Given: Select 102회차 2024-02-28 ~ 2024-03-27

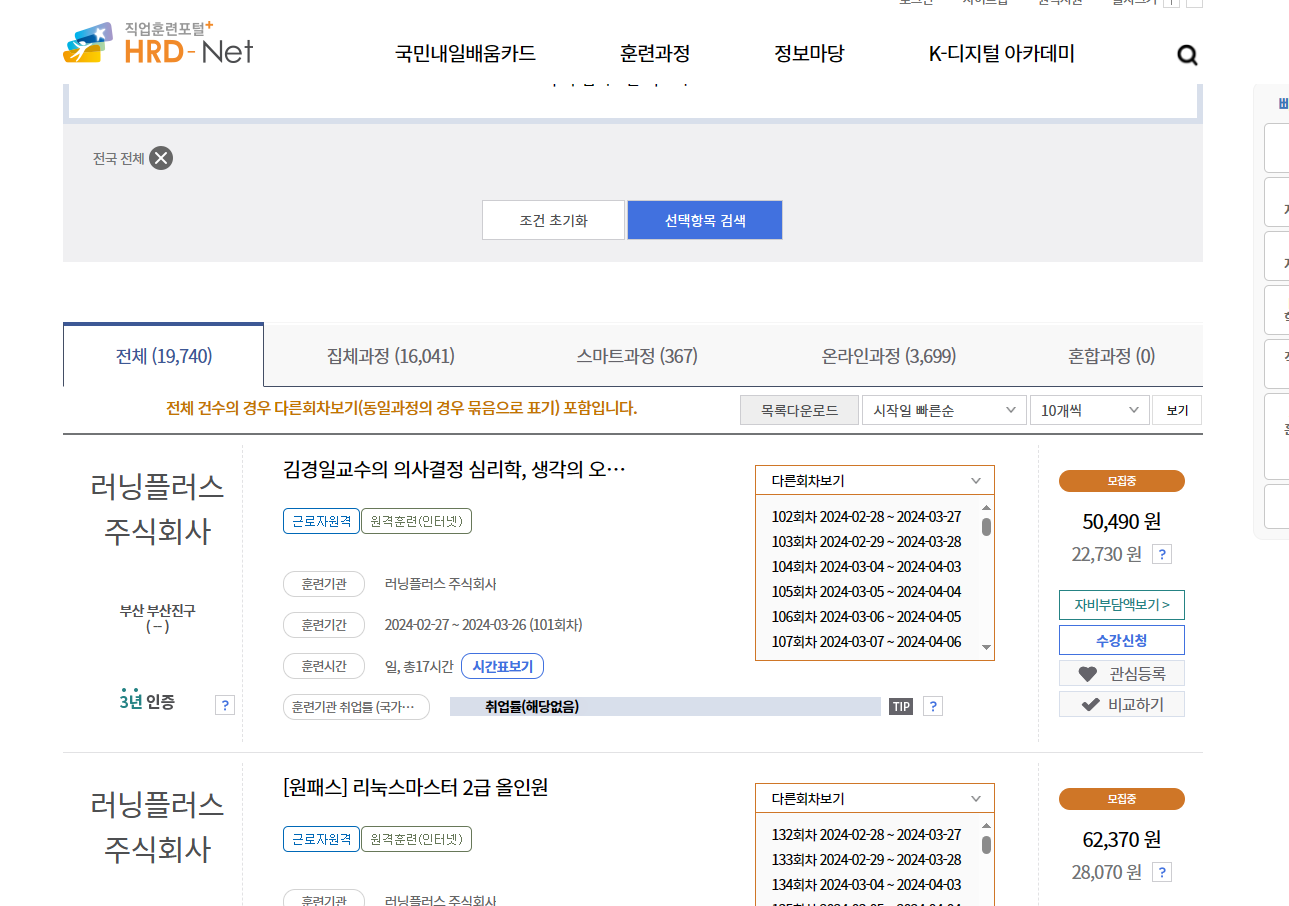Looking at the screenshot, I should point(866,517).
